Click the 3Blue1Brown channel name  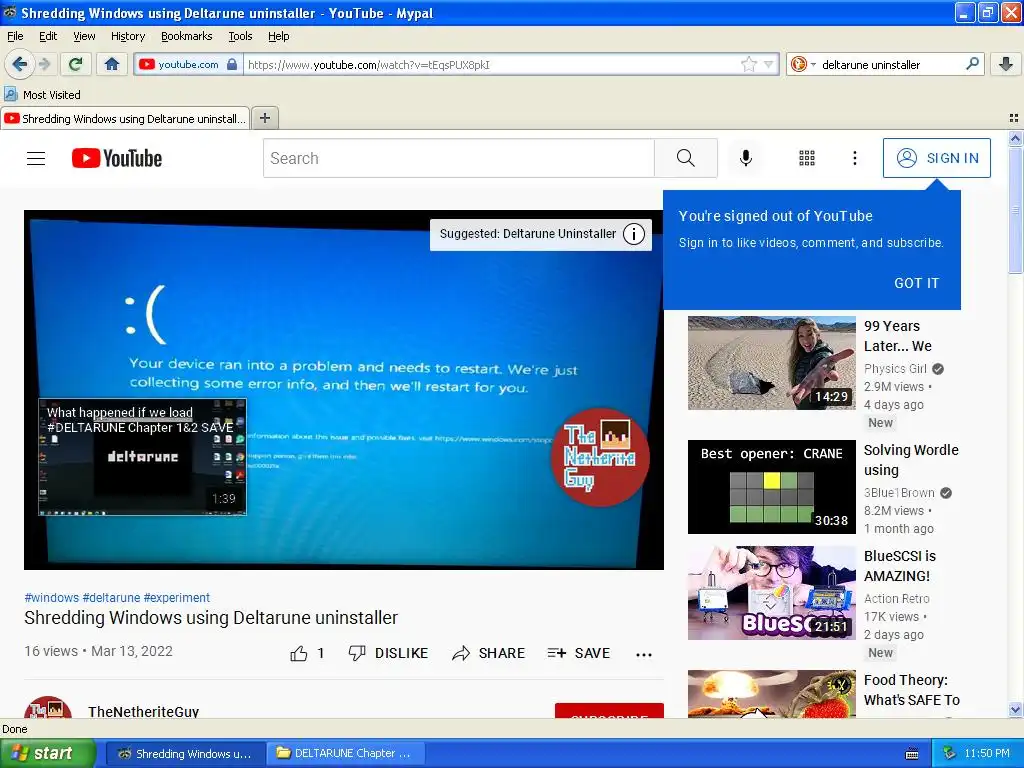click(899, 492)
